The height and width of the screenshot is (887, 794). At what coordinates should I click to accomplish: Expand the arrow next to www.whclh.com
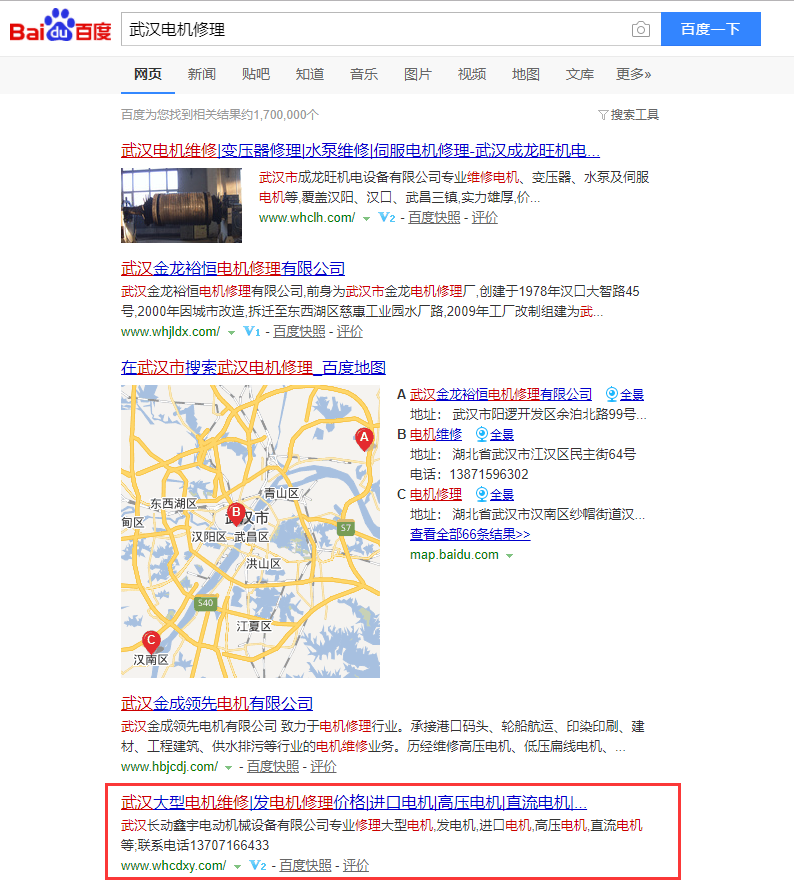366,218
